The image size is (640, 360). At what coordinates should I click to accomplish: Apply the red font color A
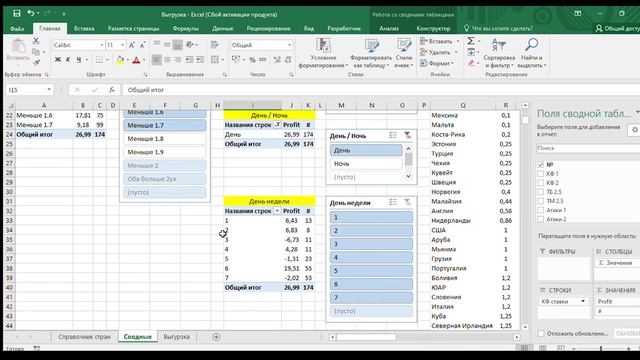[x=136, y=60]
